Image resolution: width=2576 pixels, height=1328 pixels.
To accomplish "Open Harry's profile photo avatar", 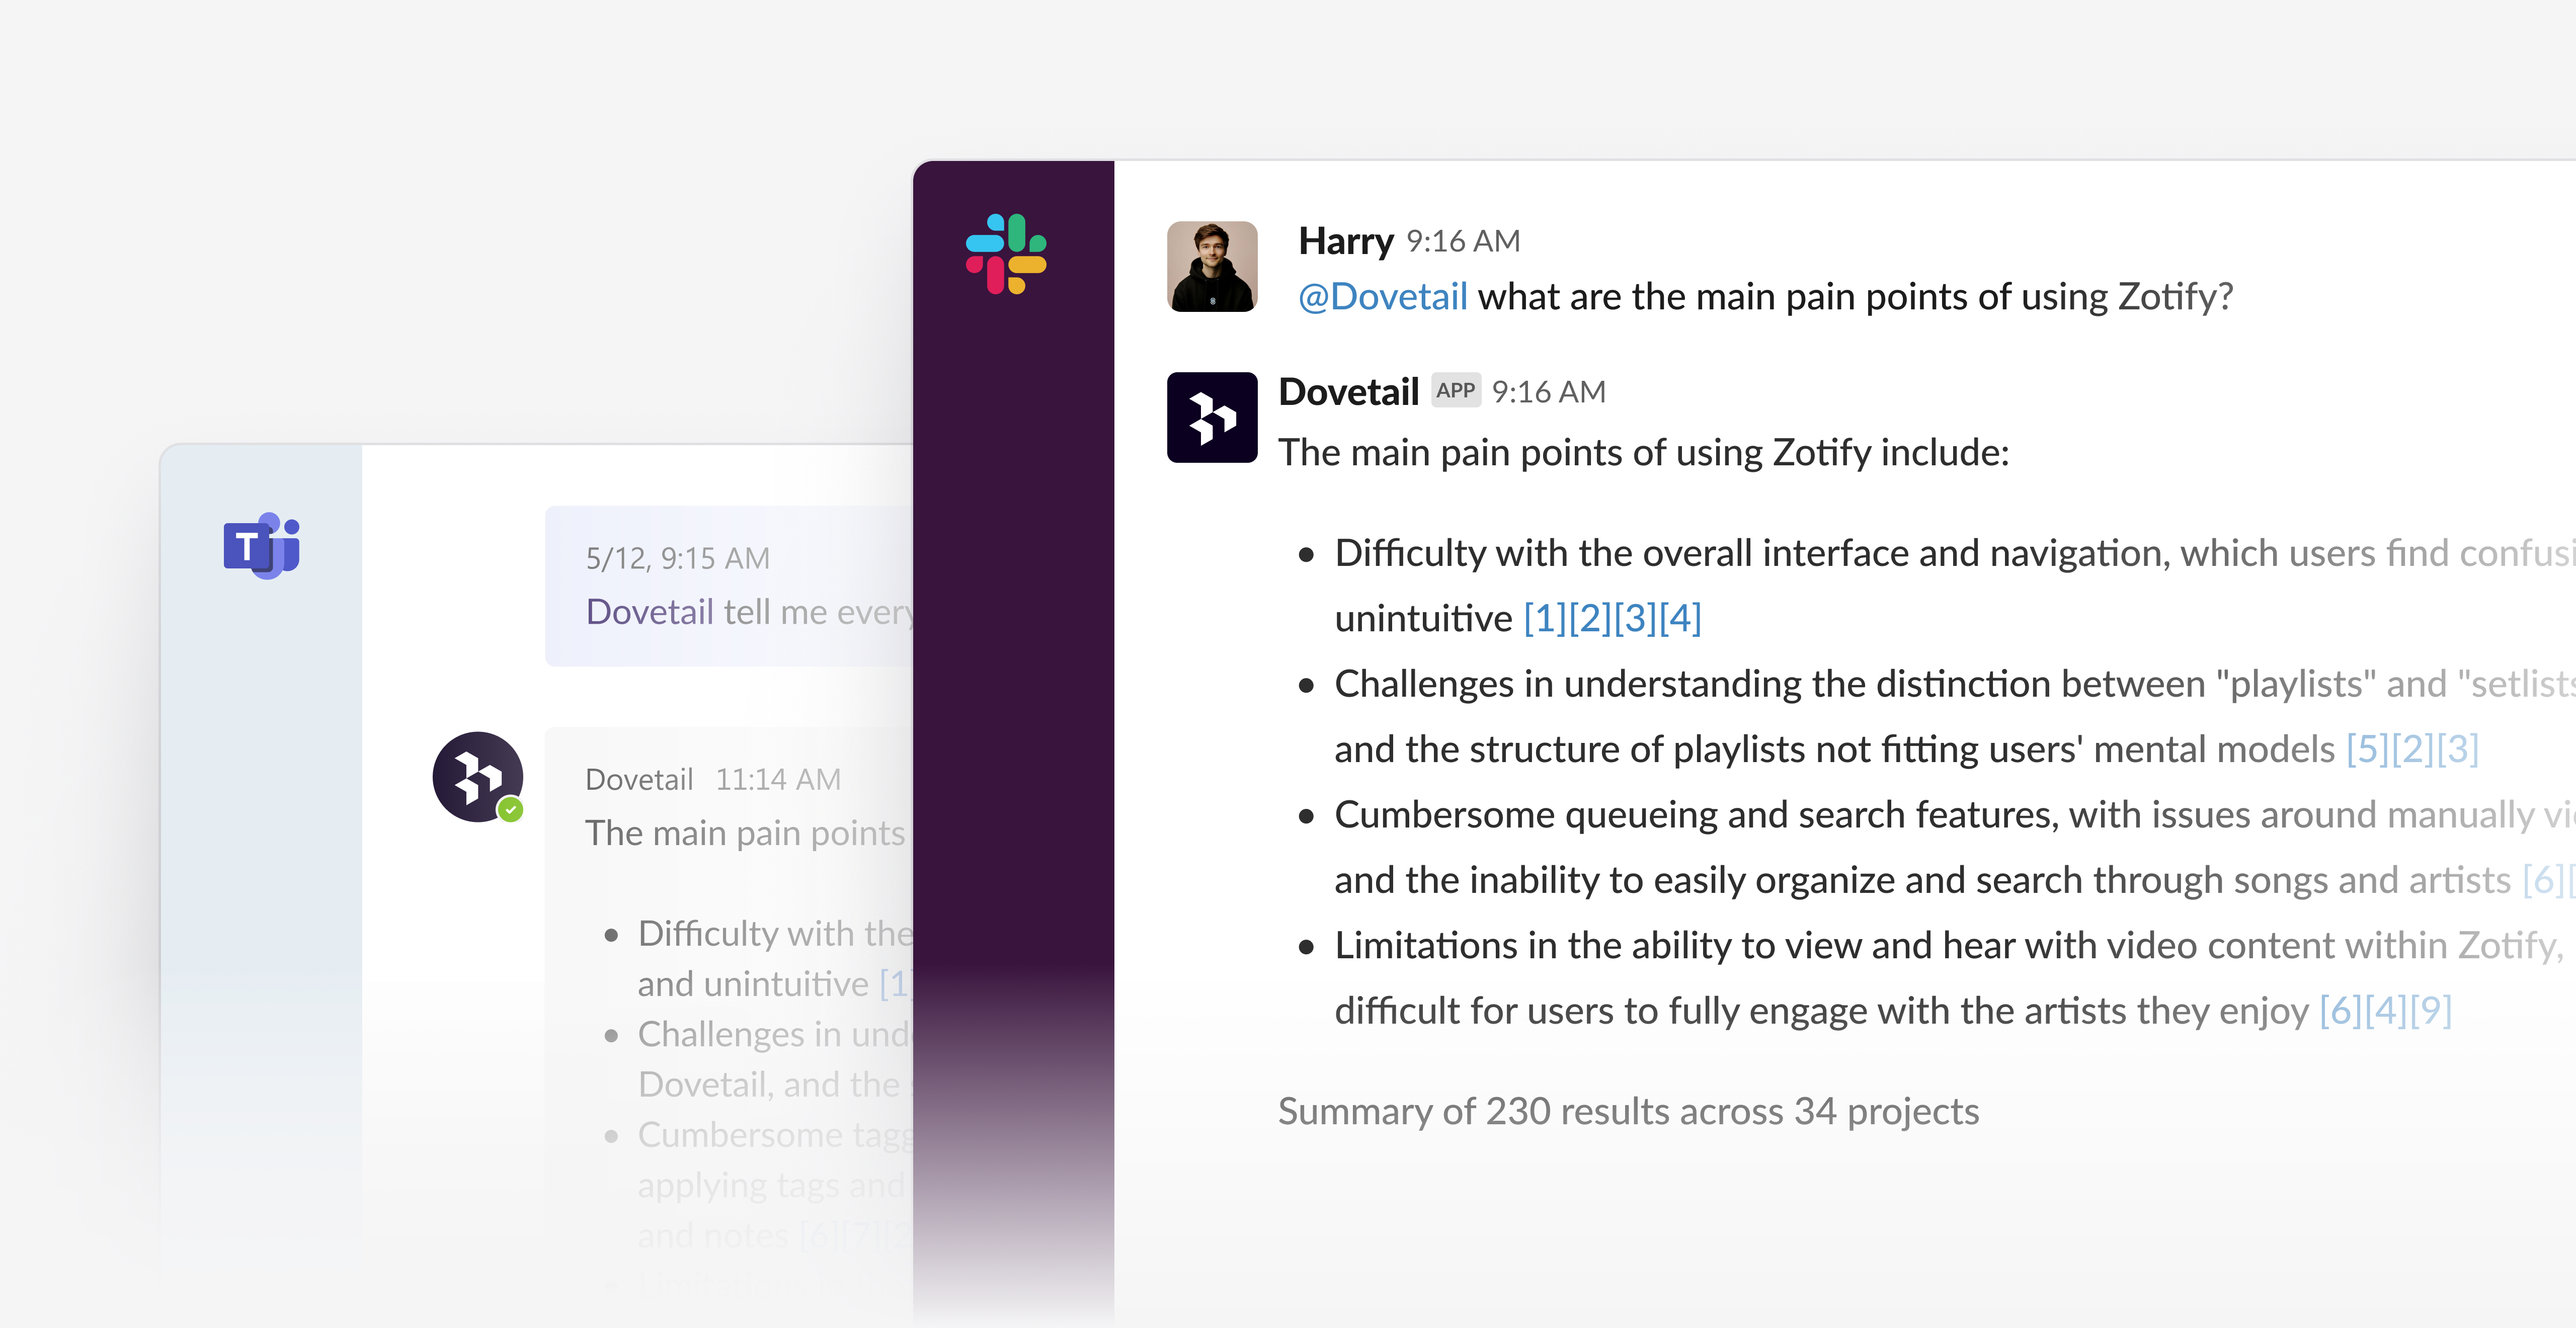I will [x=1212, y=266].
